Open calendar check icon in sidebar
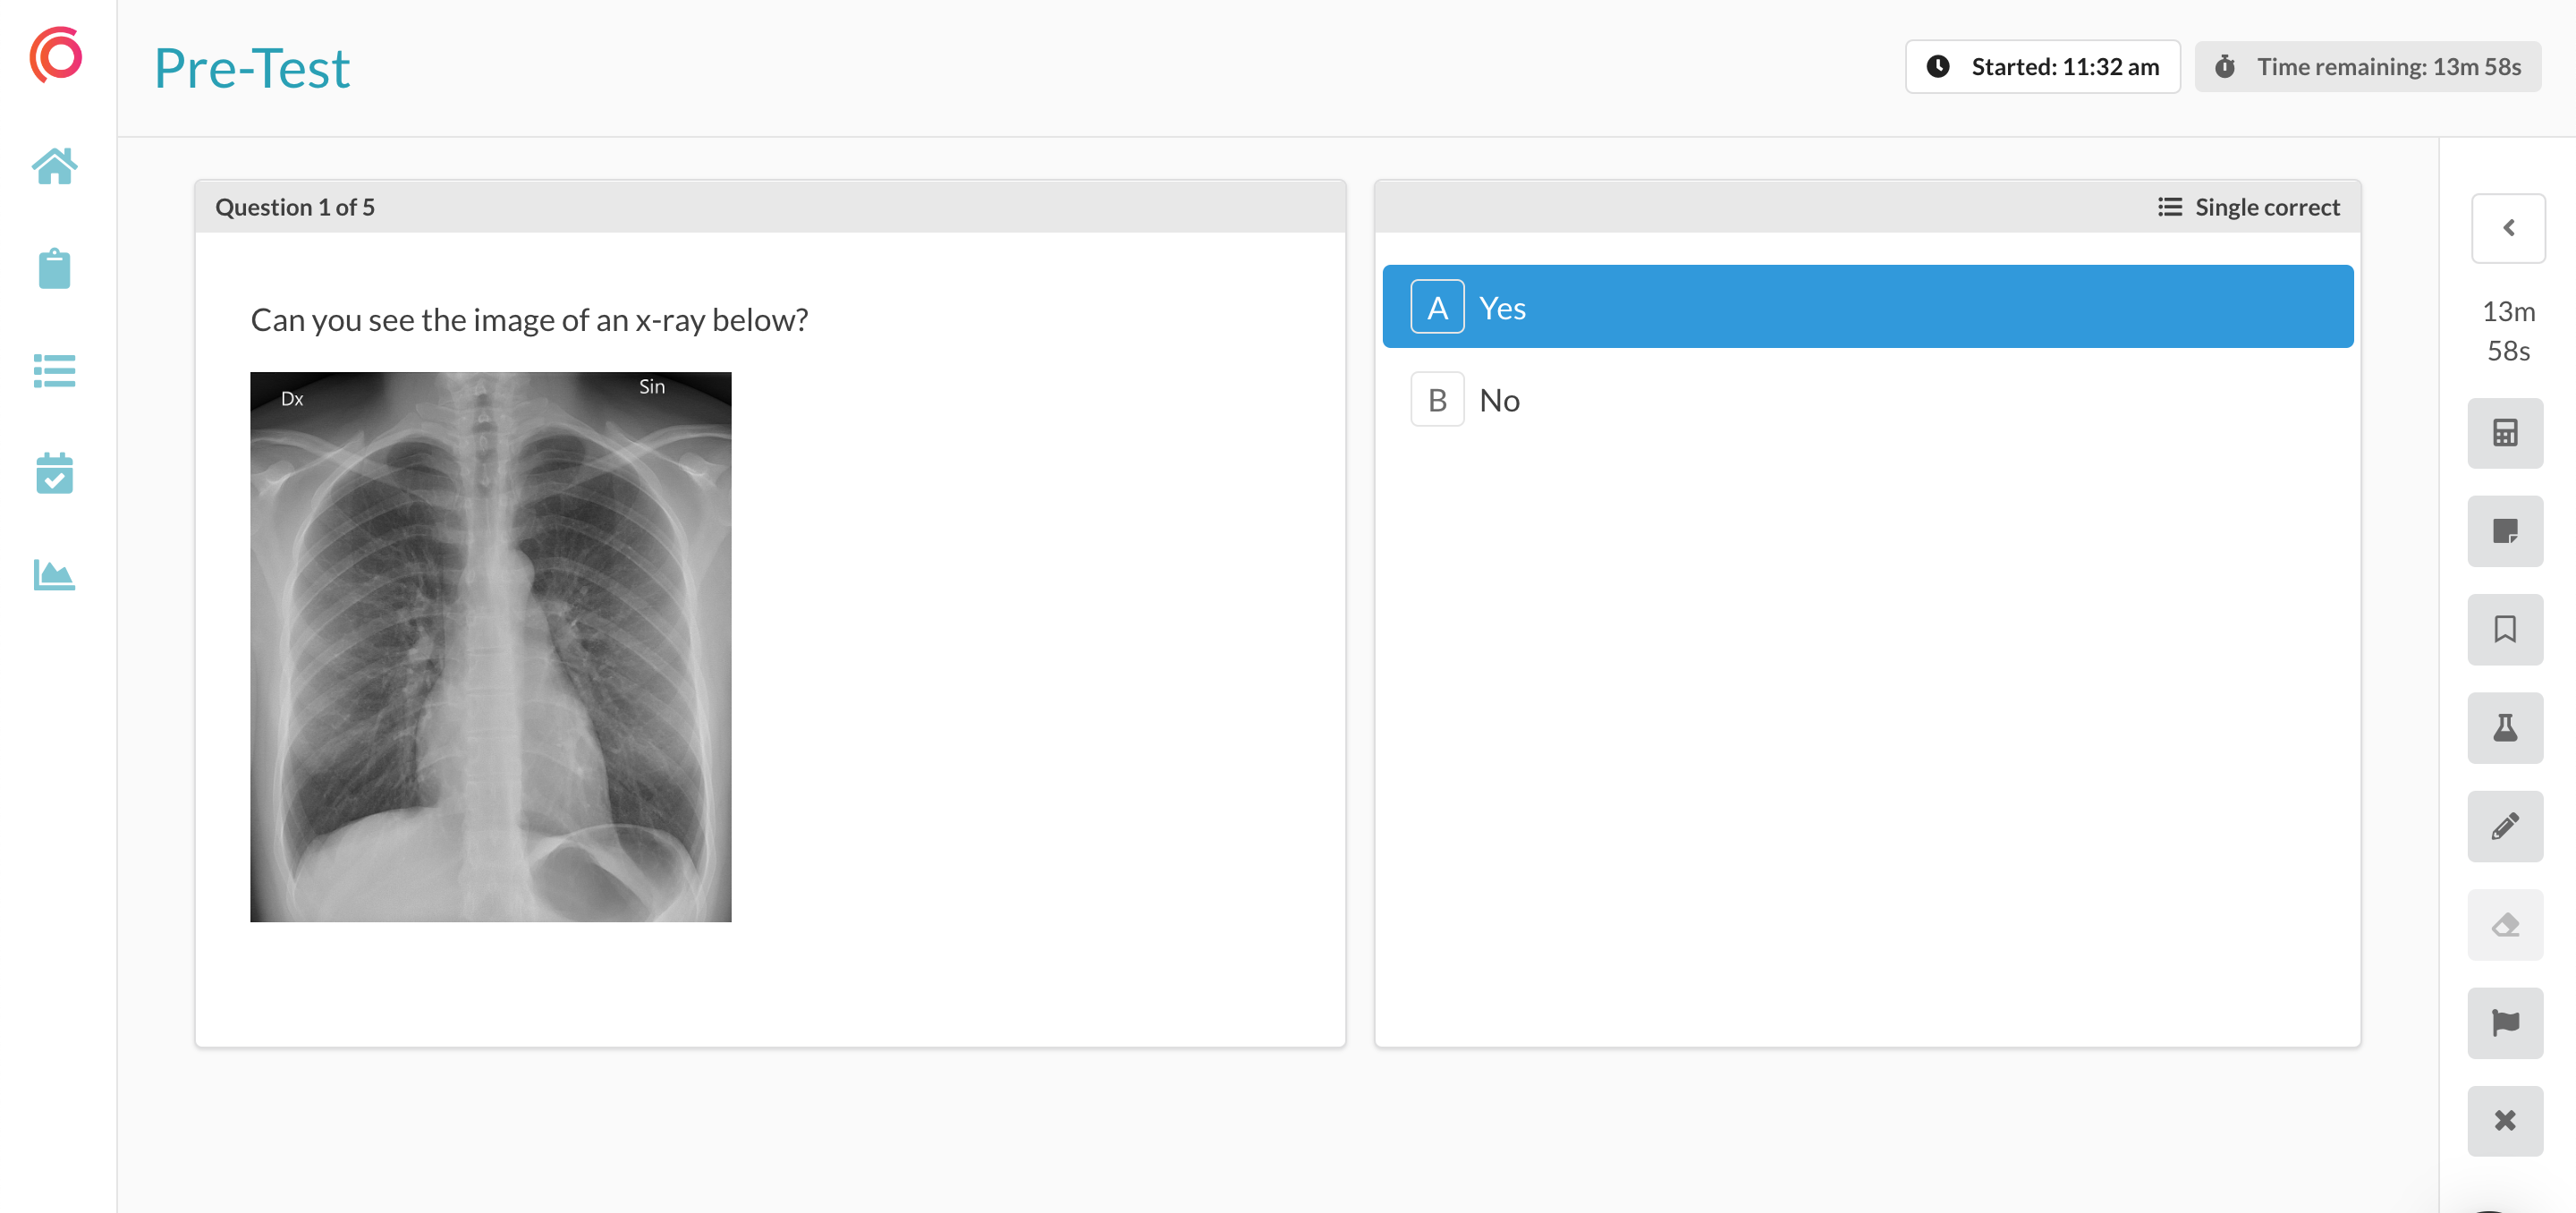 click(x=54, y=473)
